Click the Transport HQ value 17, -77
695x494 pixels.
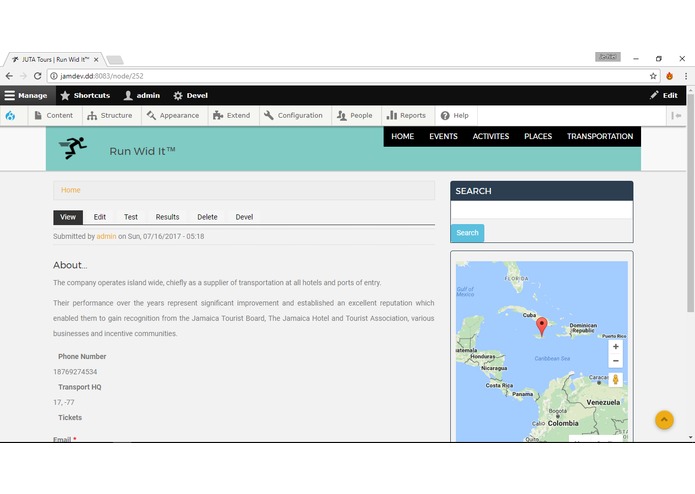(64, 402)
